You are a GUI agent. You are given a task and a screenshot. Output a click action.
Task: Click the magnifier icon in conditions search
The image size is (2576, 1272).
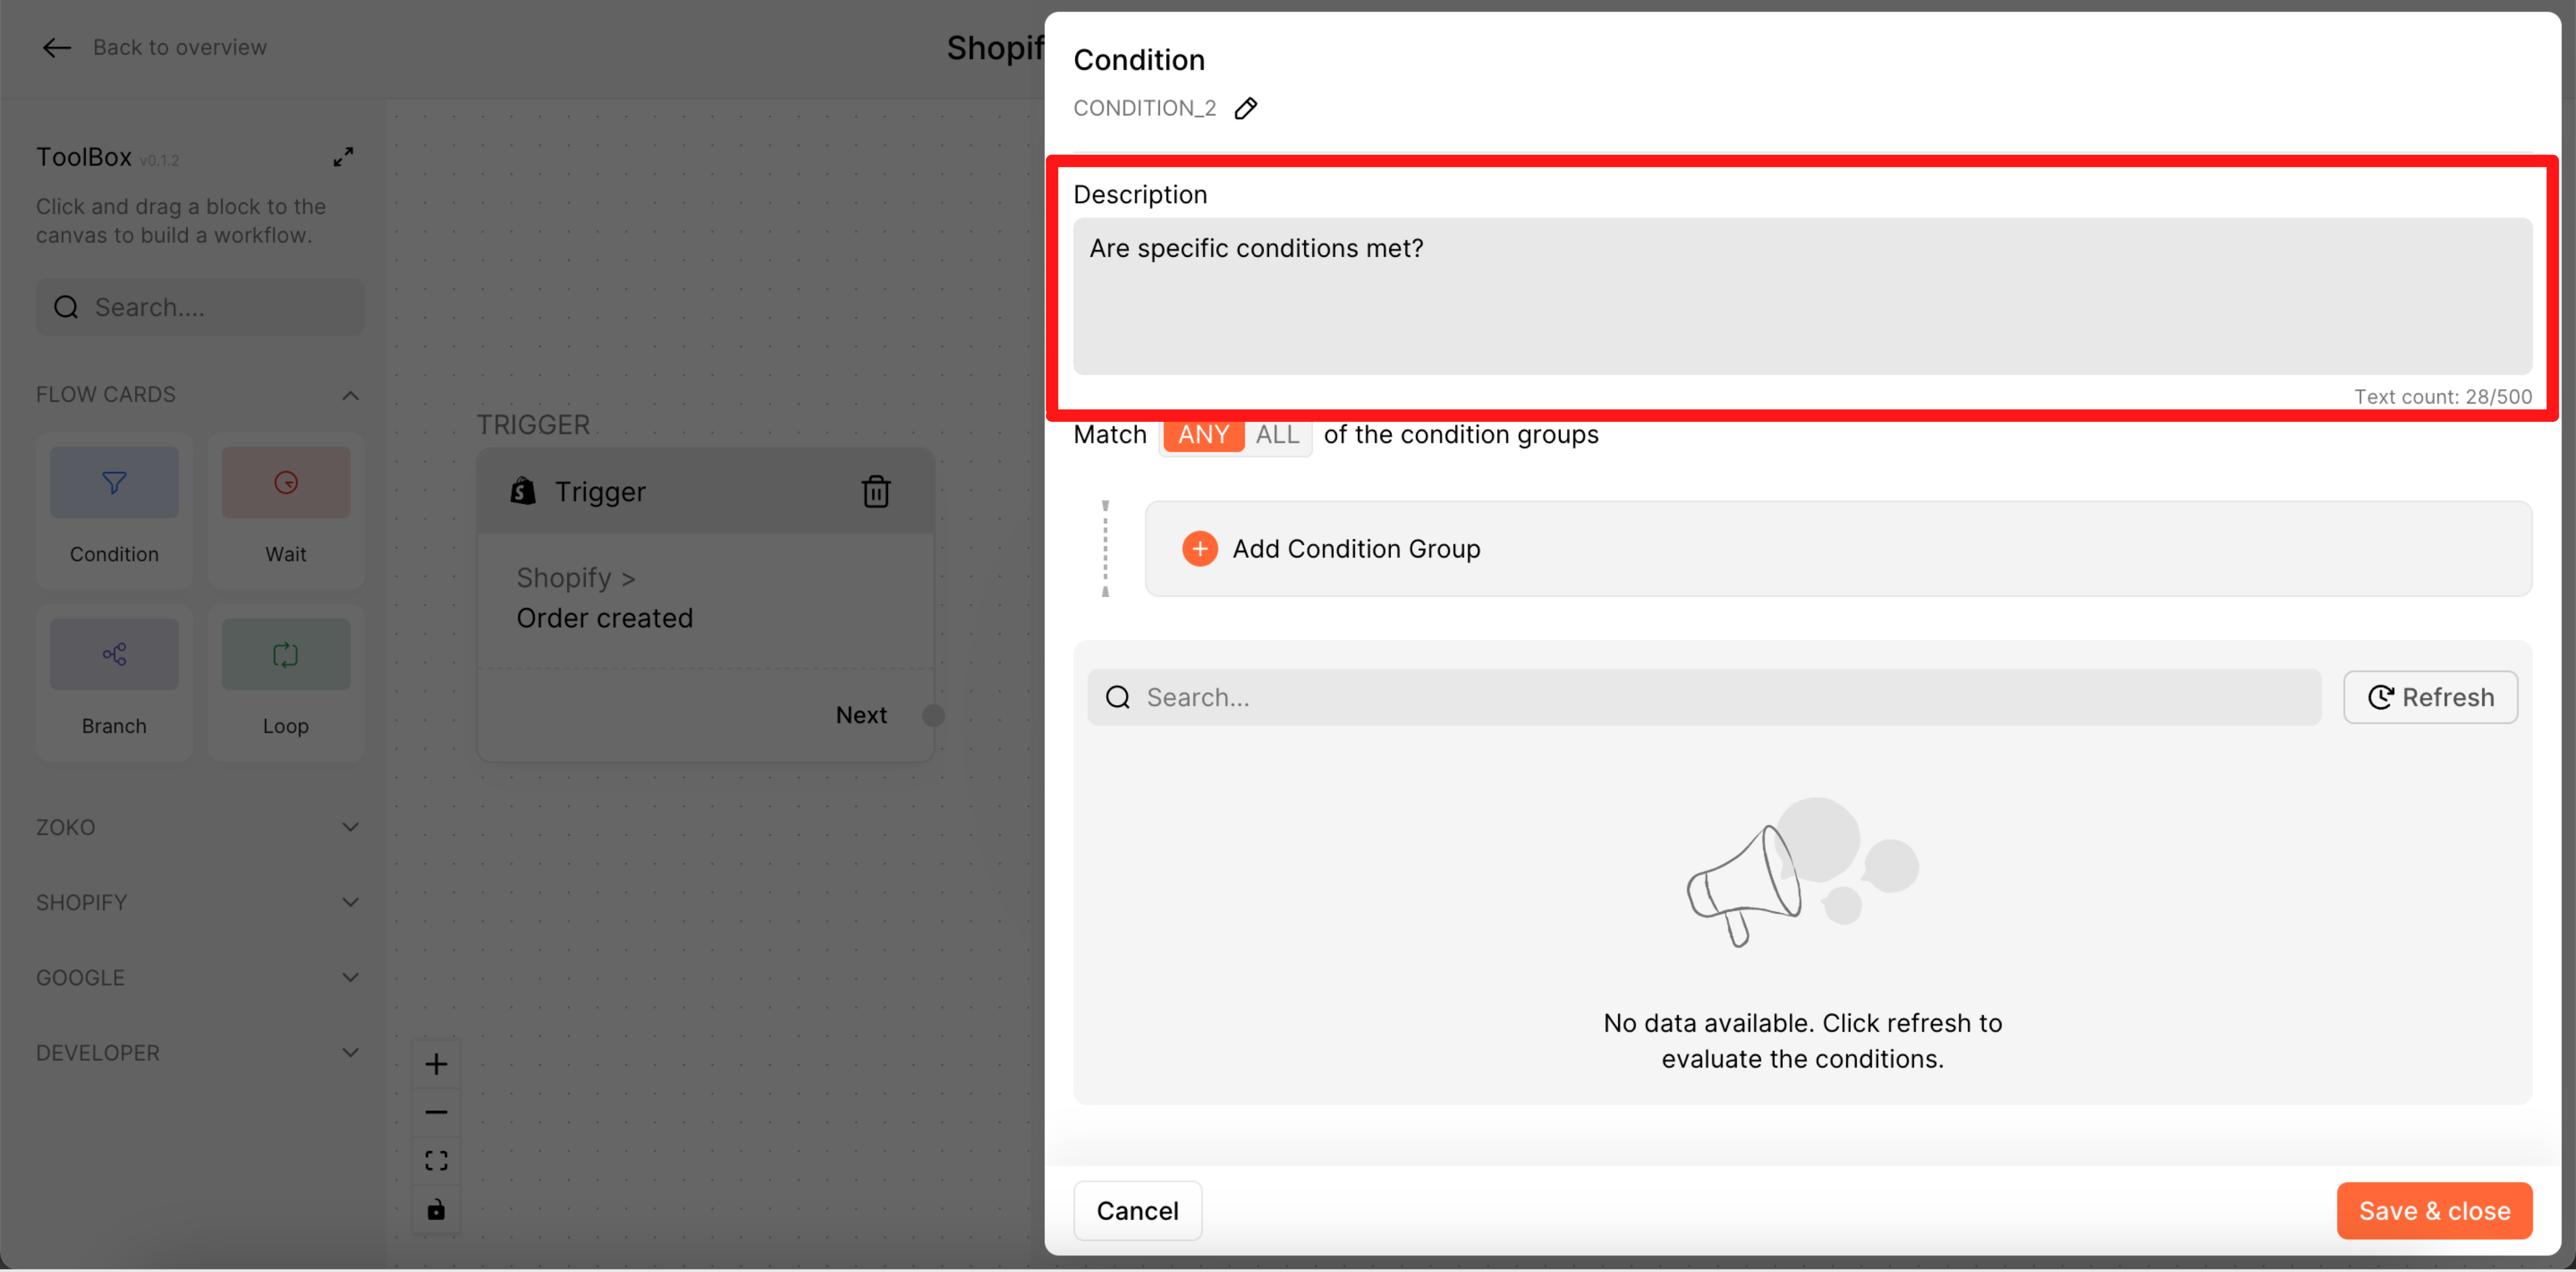pos(1118,697)
